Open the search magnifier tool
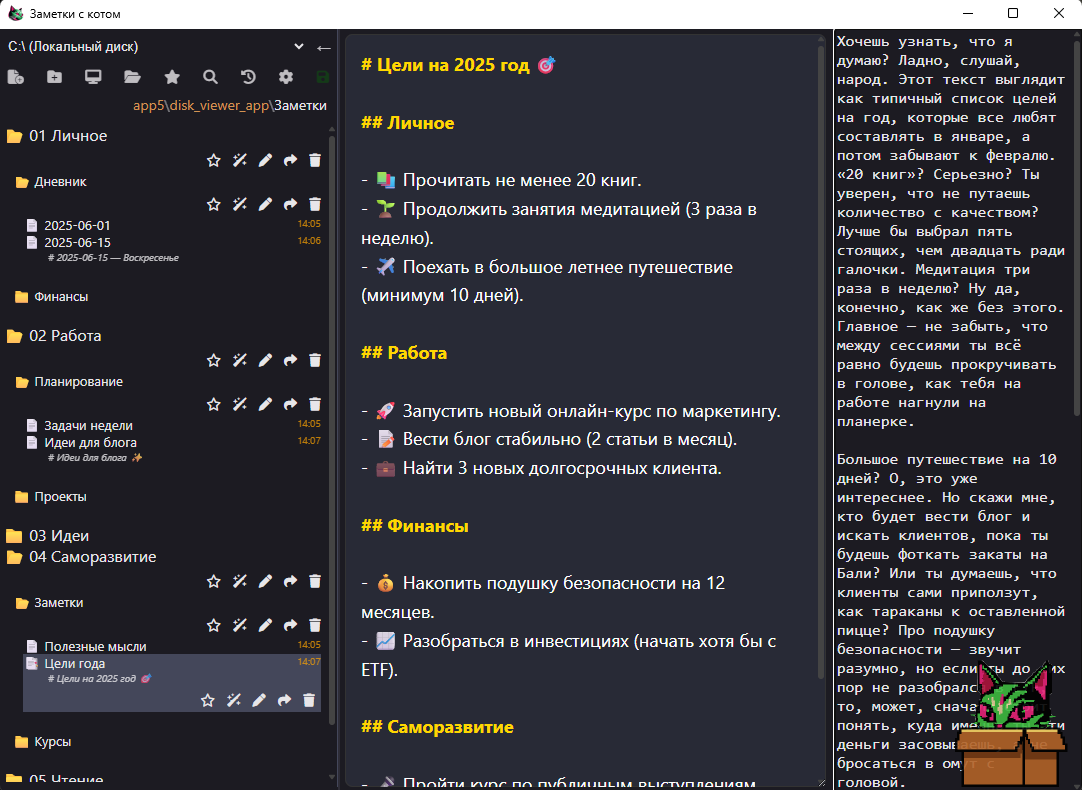The height and width of the screenshot is (790, 1082). tap(210, 77)
